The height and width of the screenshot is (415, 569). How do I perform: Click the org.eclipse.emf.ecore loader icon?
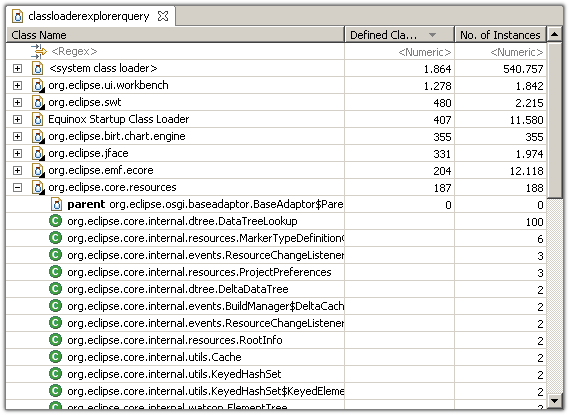coord(38,170)
